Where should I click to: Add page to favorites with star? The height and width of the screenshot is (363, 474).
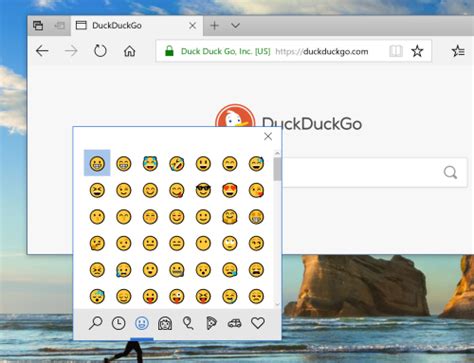coord(417,51)
